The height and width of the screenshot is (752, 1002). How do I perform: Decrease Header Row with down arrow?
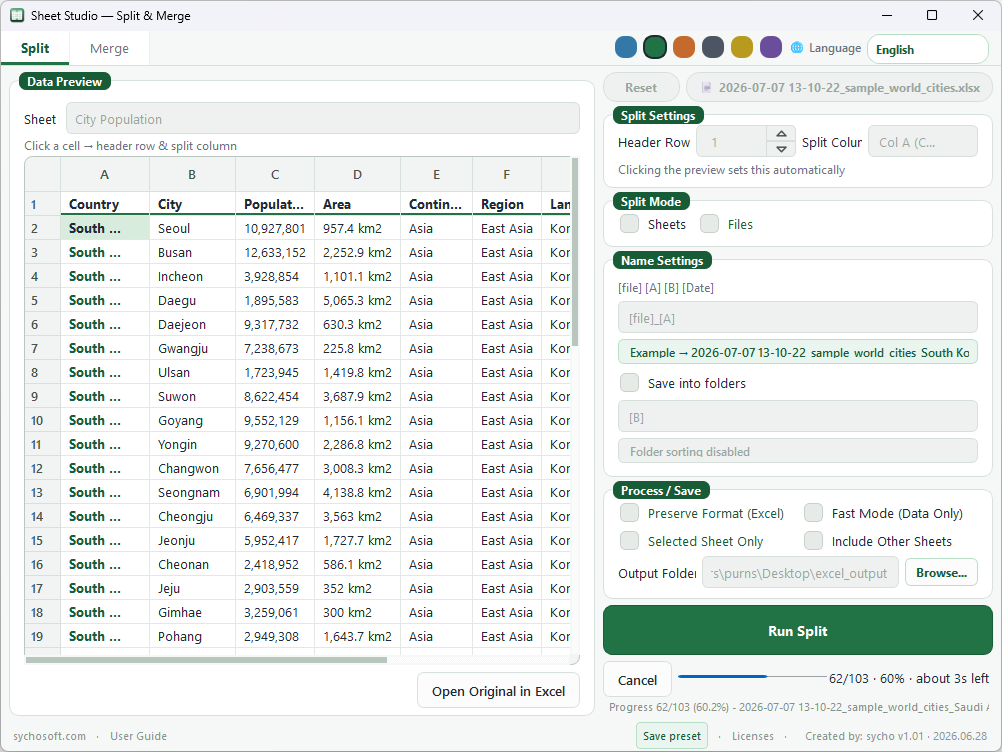(x=781, y=149)
